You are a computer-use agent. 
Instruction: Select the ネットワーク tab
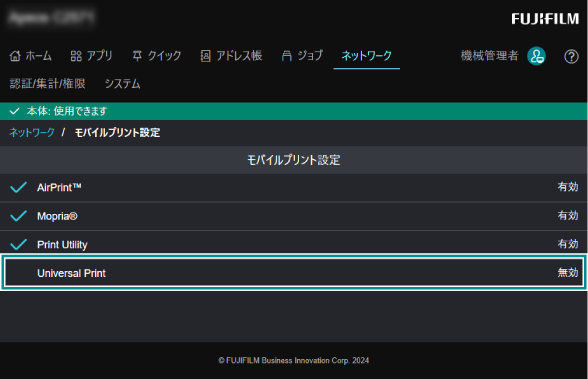point(366,56)
